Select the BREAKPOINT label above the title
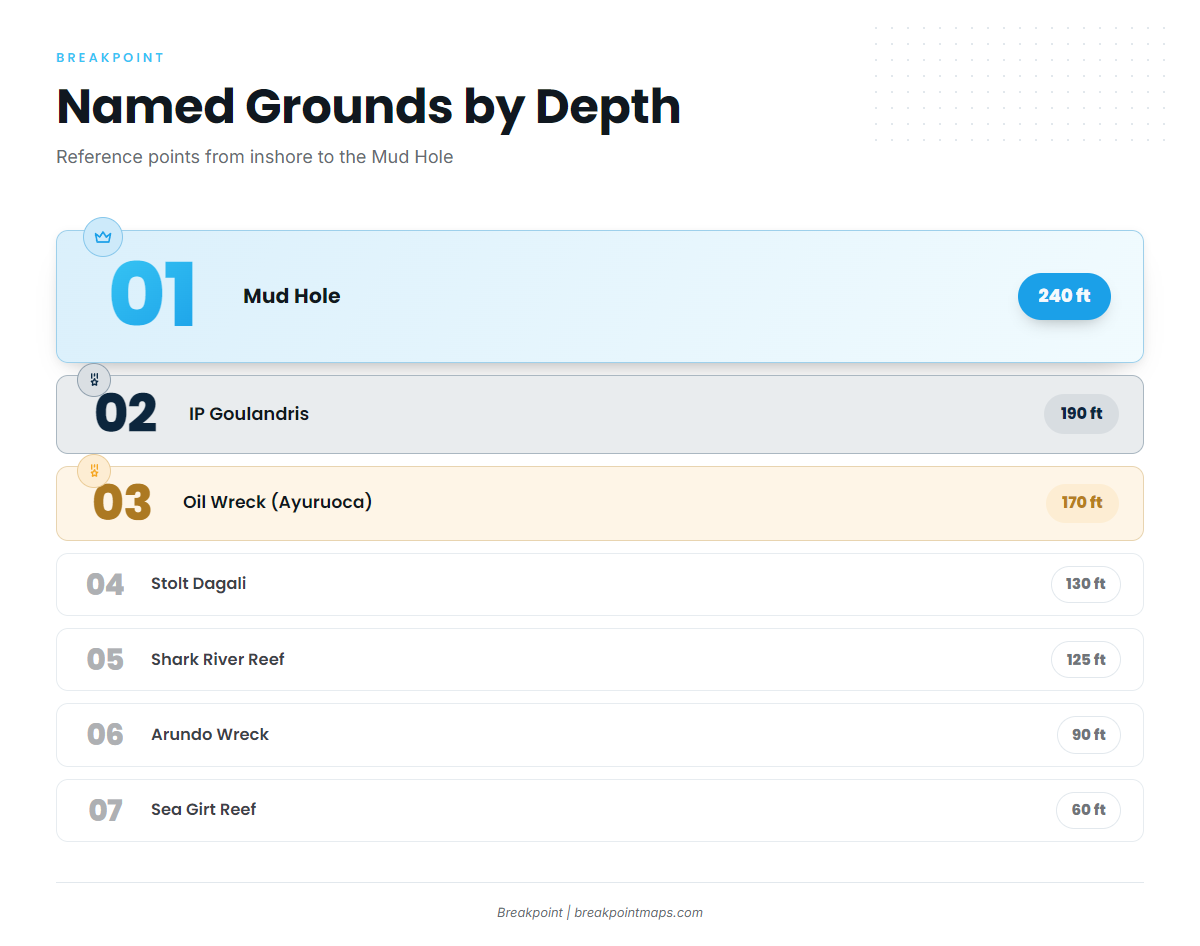This screenshot has width=1200, height=946. click(110, 58)
